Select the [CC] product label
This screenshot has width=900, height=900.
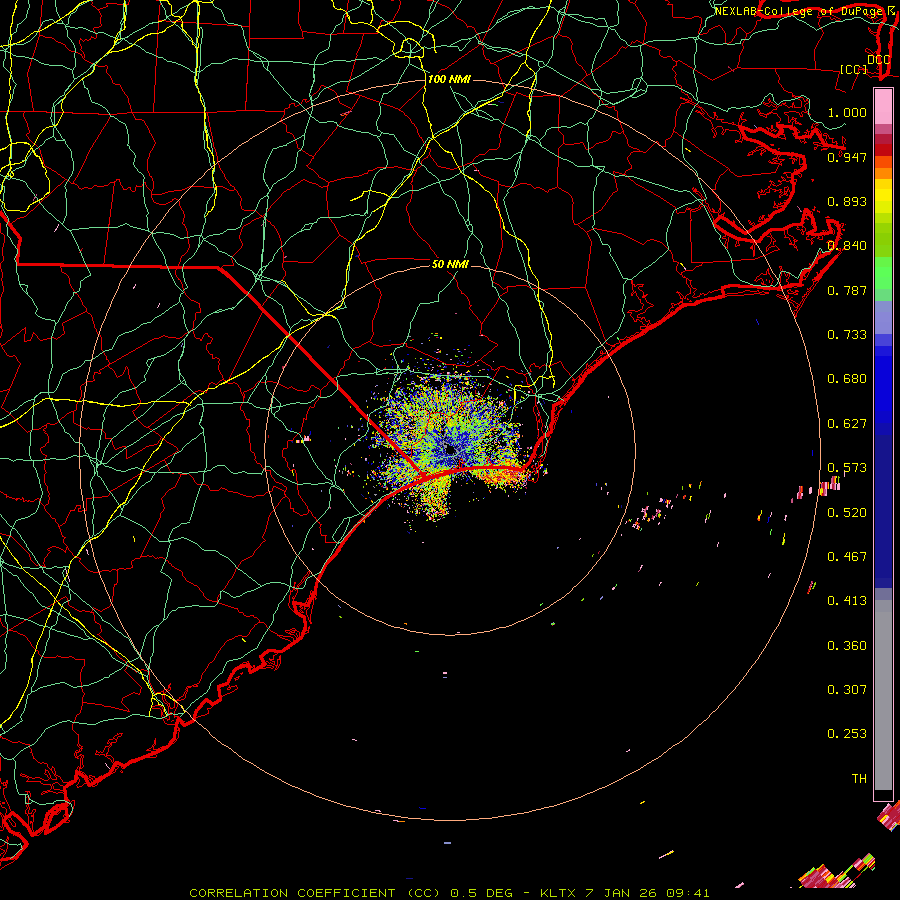coord(853,69)
